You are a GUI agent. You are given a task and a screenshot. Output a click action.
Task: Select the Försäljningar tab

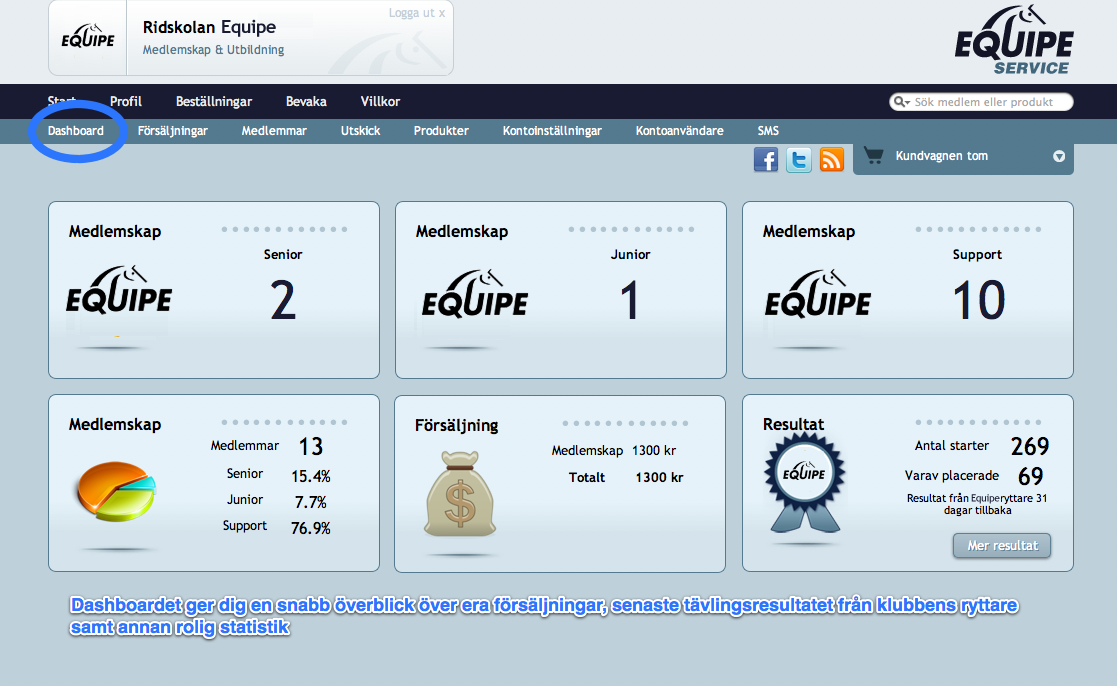[172, 130]
